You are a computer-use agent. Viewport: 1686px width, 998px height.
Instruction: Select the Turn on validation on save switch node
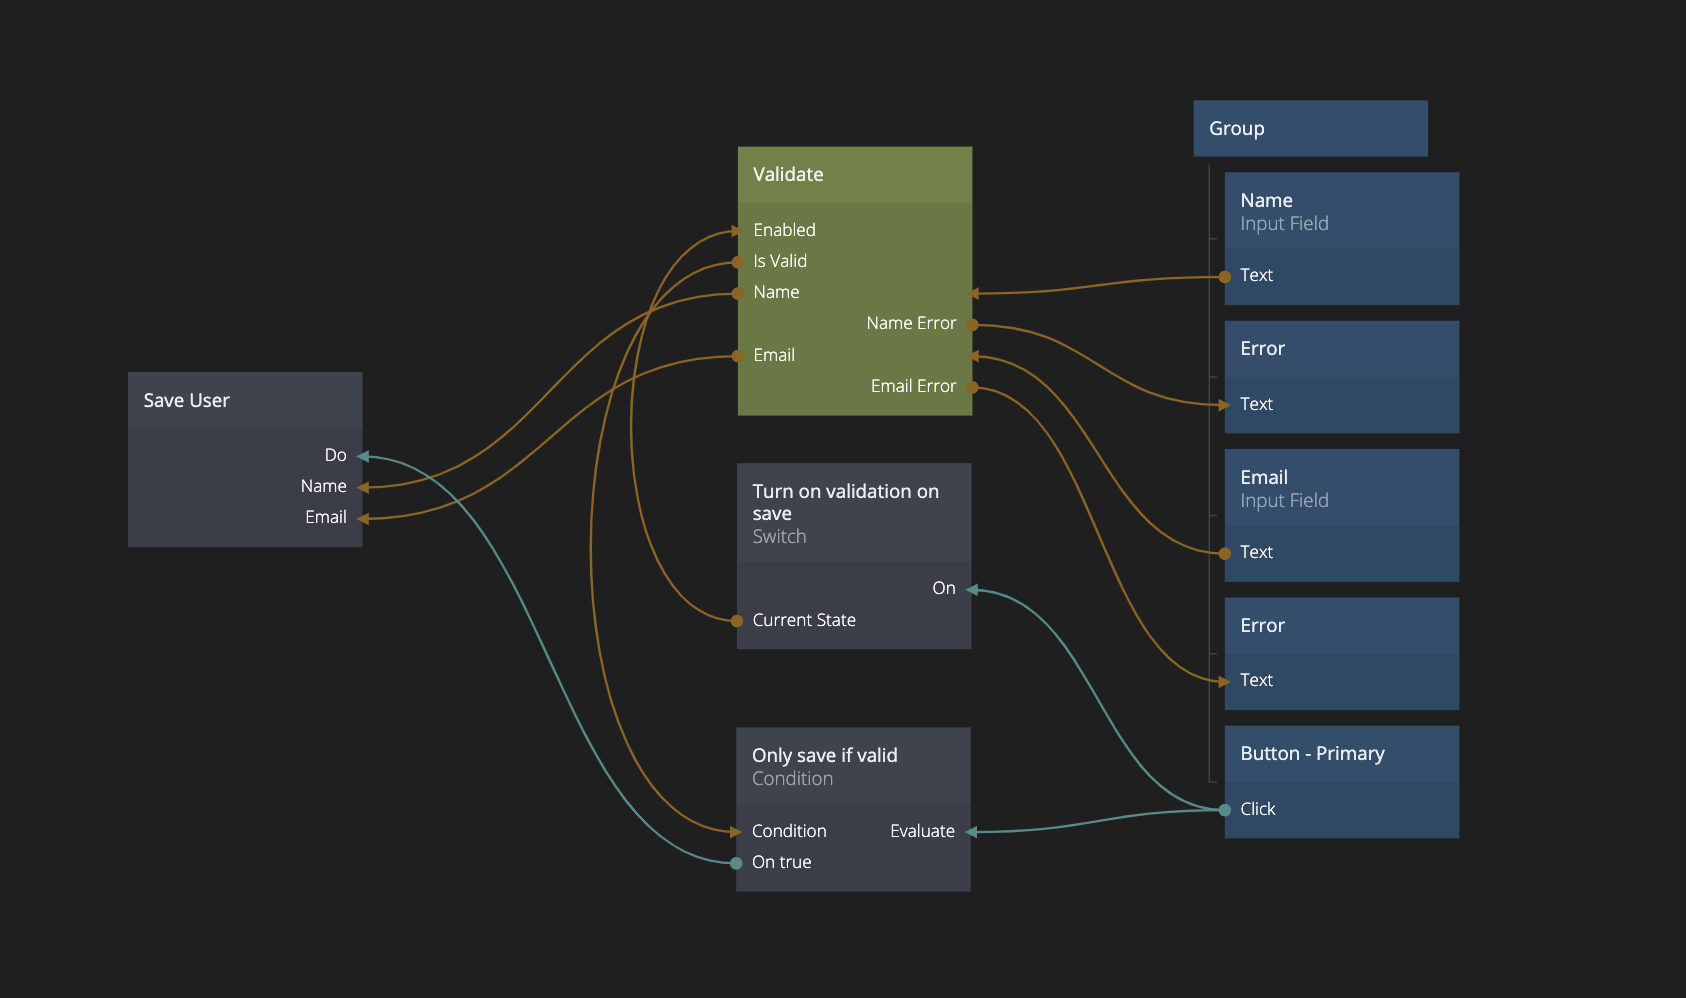(853, 513)
